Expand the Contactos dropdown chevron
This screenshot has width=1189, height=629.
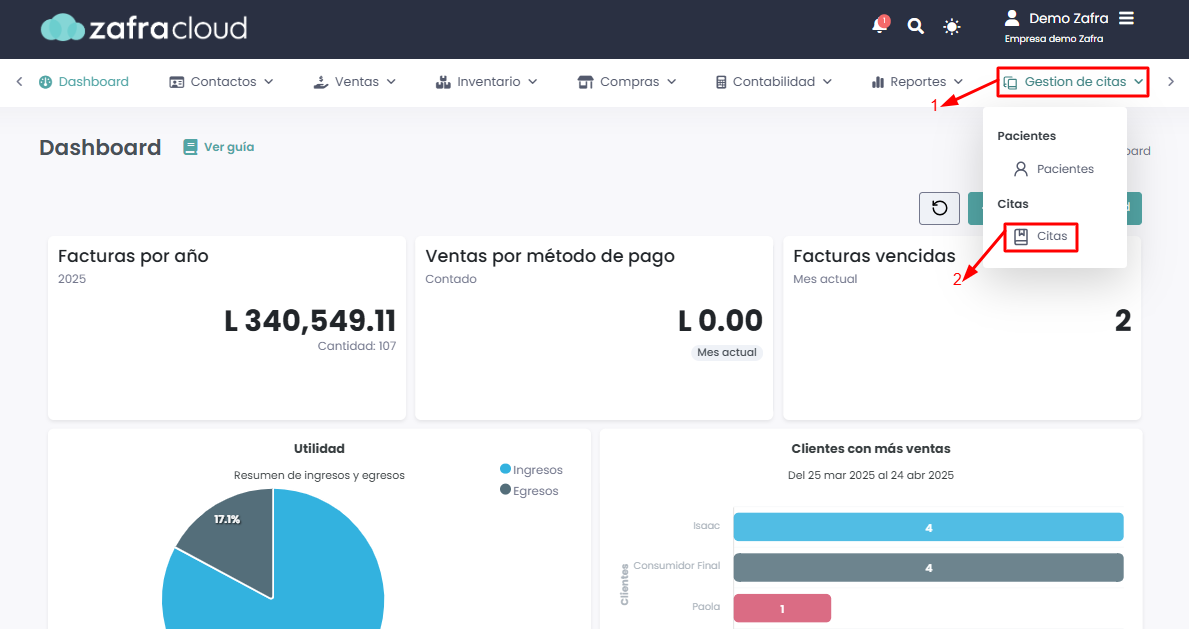tap(268, 82)
